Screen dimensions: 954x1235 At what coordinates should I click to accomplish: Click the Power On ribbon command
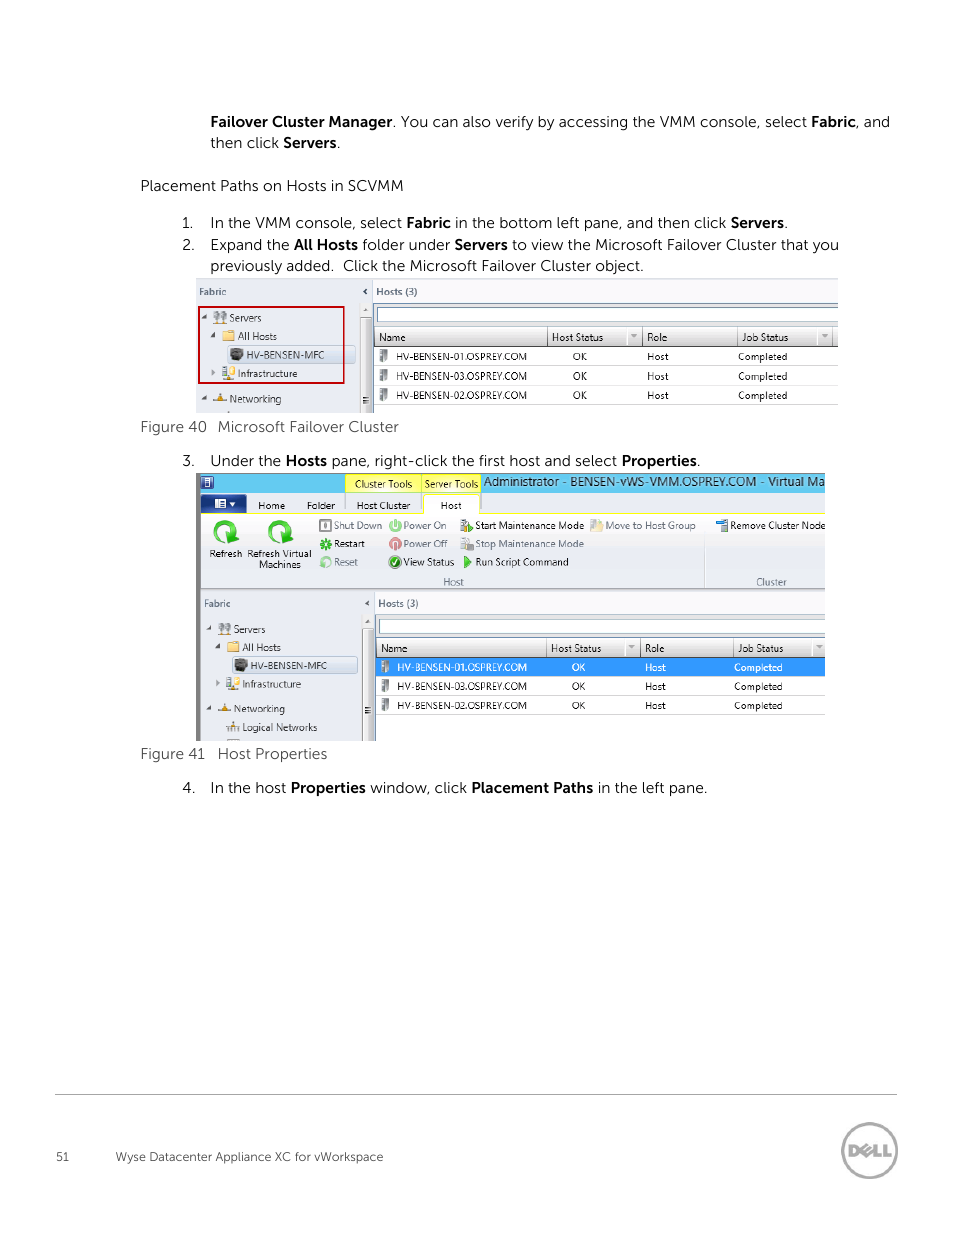[418, 525]
